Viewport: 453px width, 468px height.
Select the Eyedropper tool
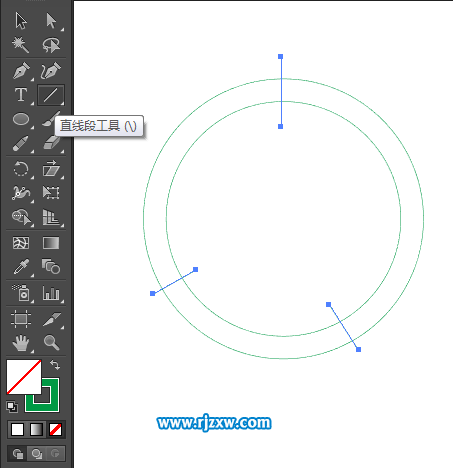[x=21, y=267]
